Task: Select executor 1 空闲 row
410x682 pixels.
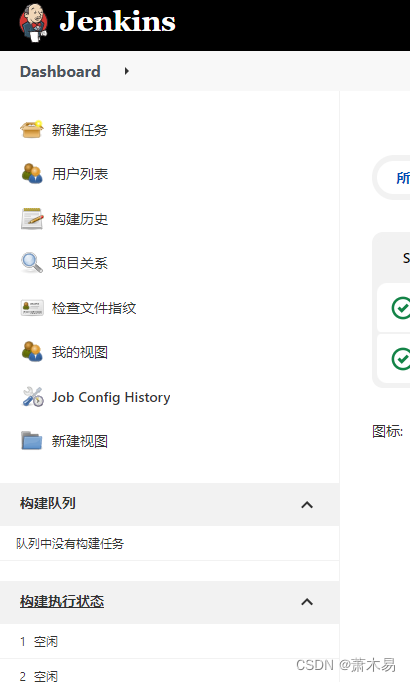Action: (170, 642)
